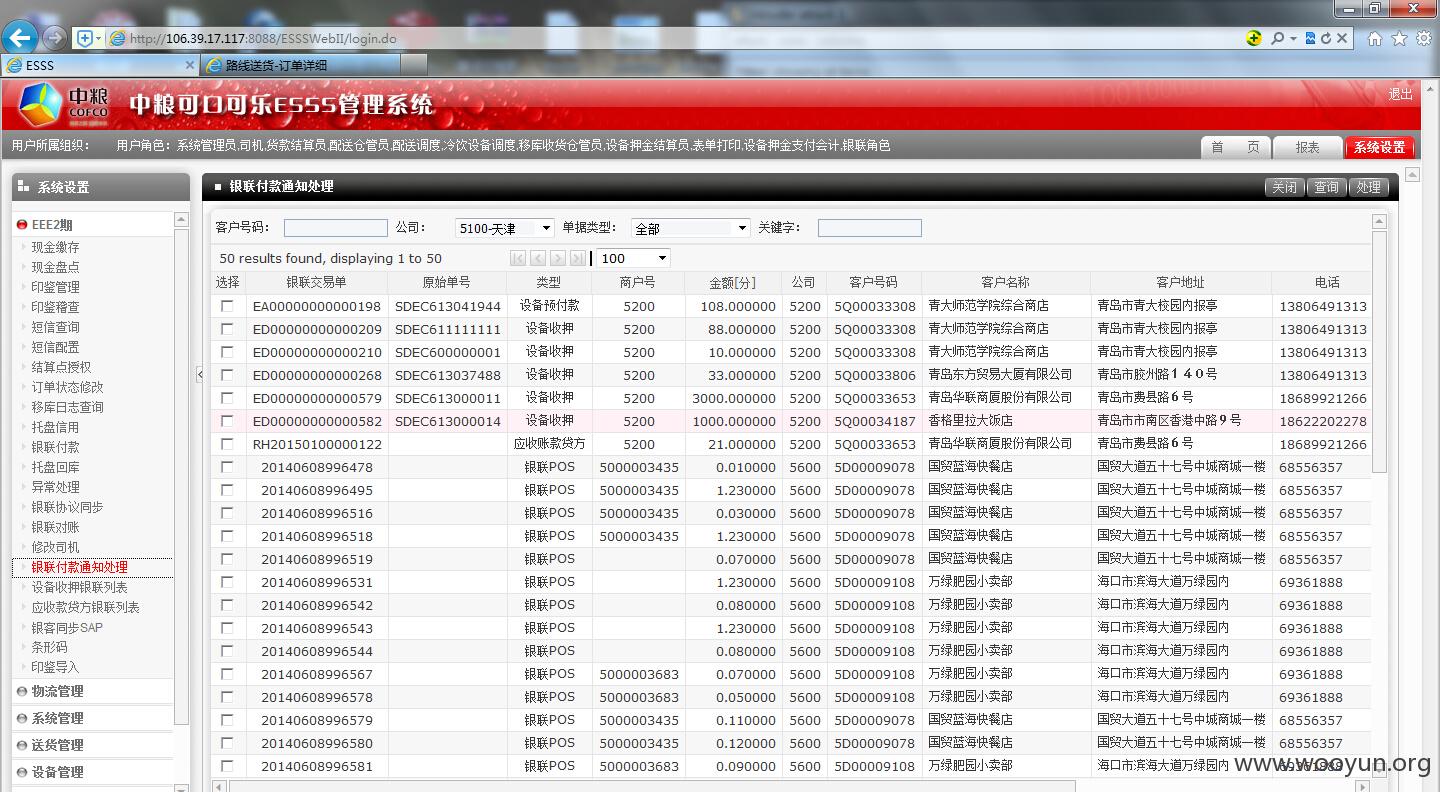Open the address bar search dropdown arrow
1440x792 pixels.
(1293, 38)
